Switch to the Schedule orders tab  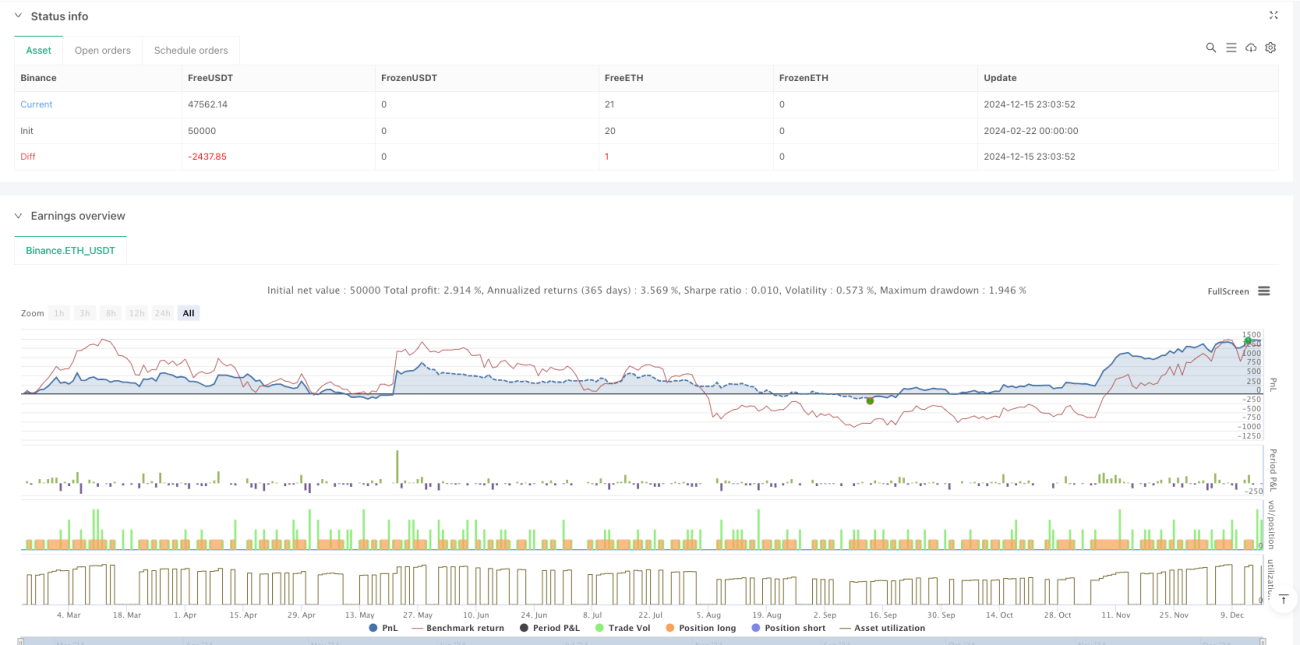[190, 50]
